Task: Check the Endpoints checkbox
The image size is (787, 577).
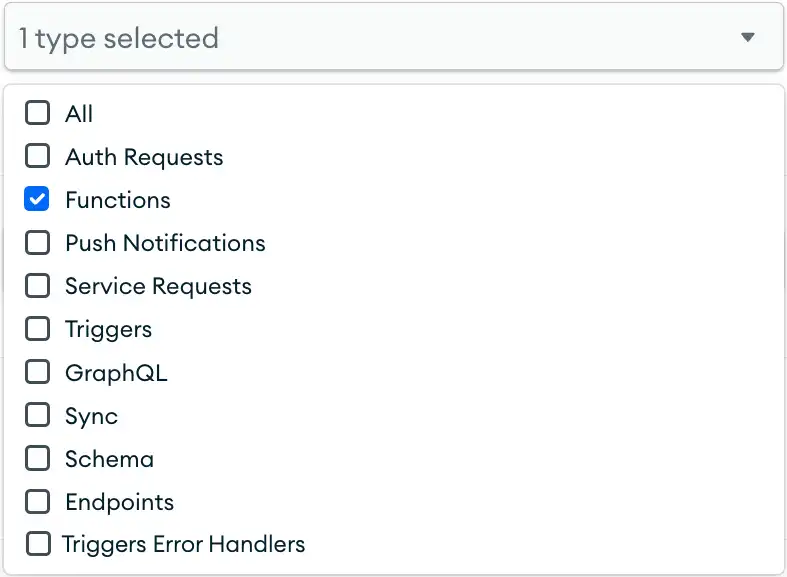Action: point(37,502)
